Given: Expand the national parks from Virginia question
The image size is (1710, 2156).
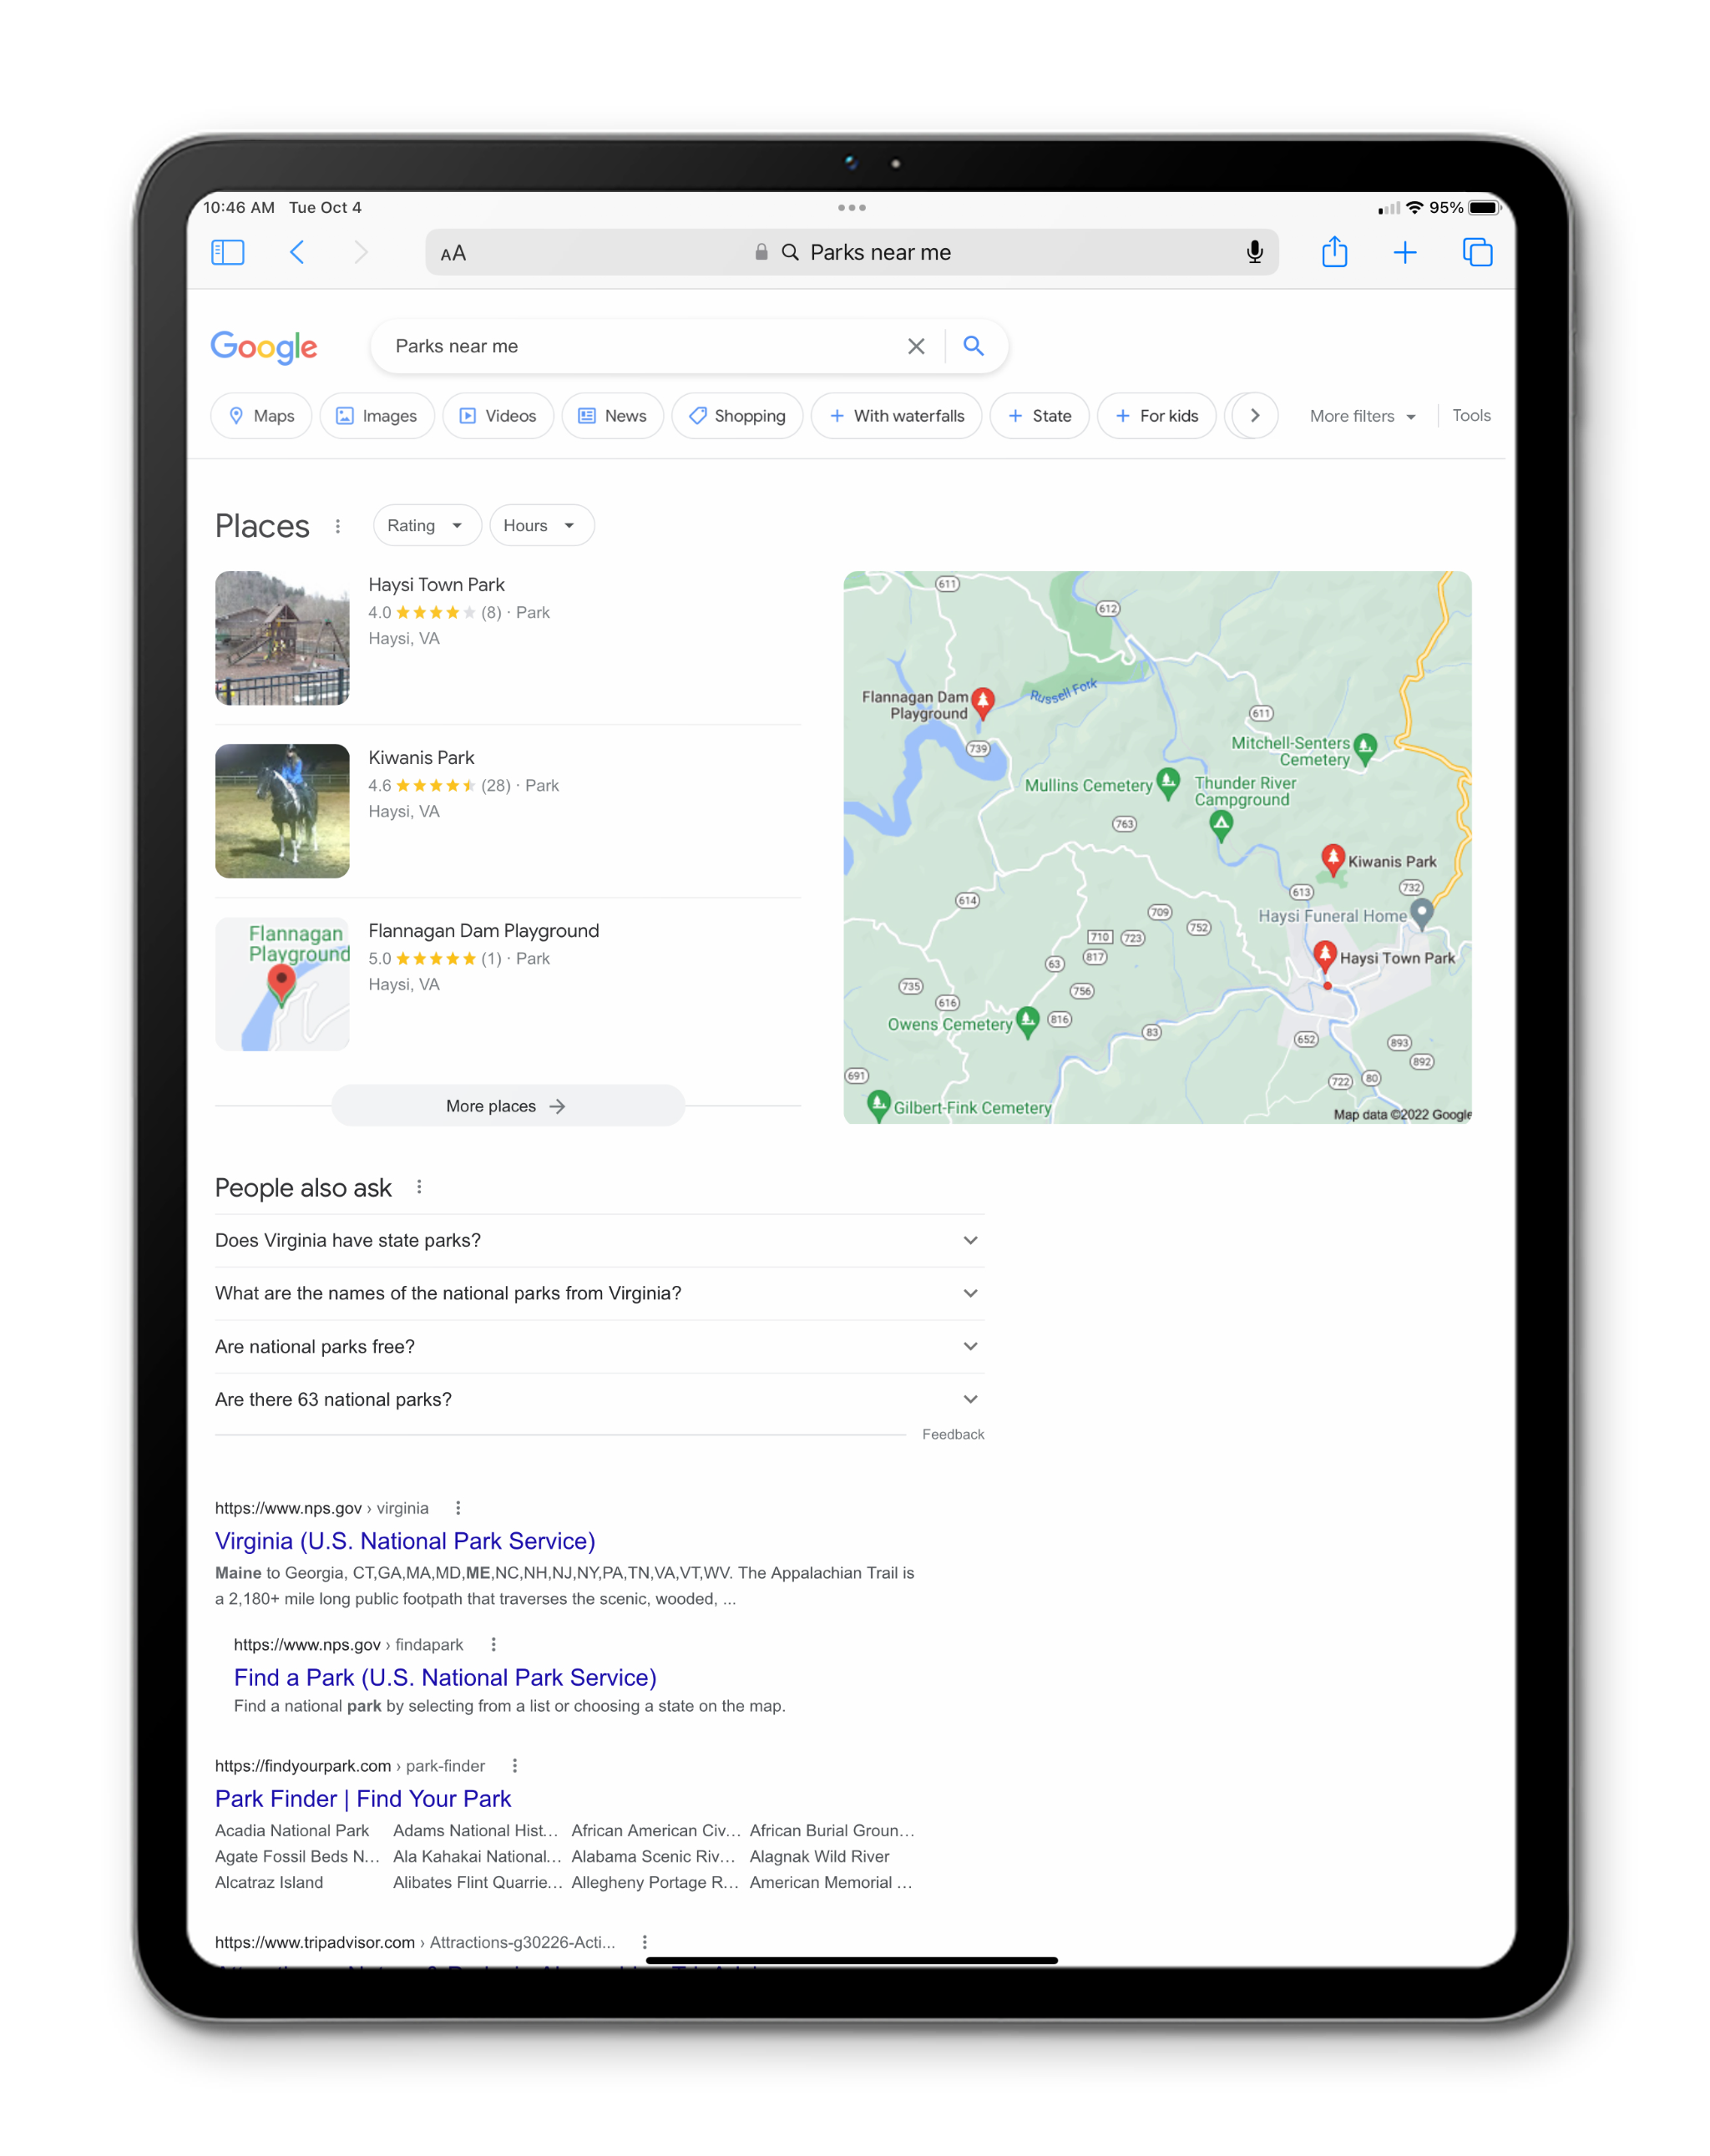Looking at the screenshot, I should pos(599,1293).
